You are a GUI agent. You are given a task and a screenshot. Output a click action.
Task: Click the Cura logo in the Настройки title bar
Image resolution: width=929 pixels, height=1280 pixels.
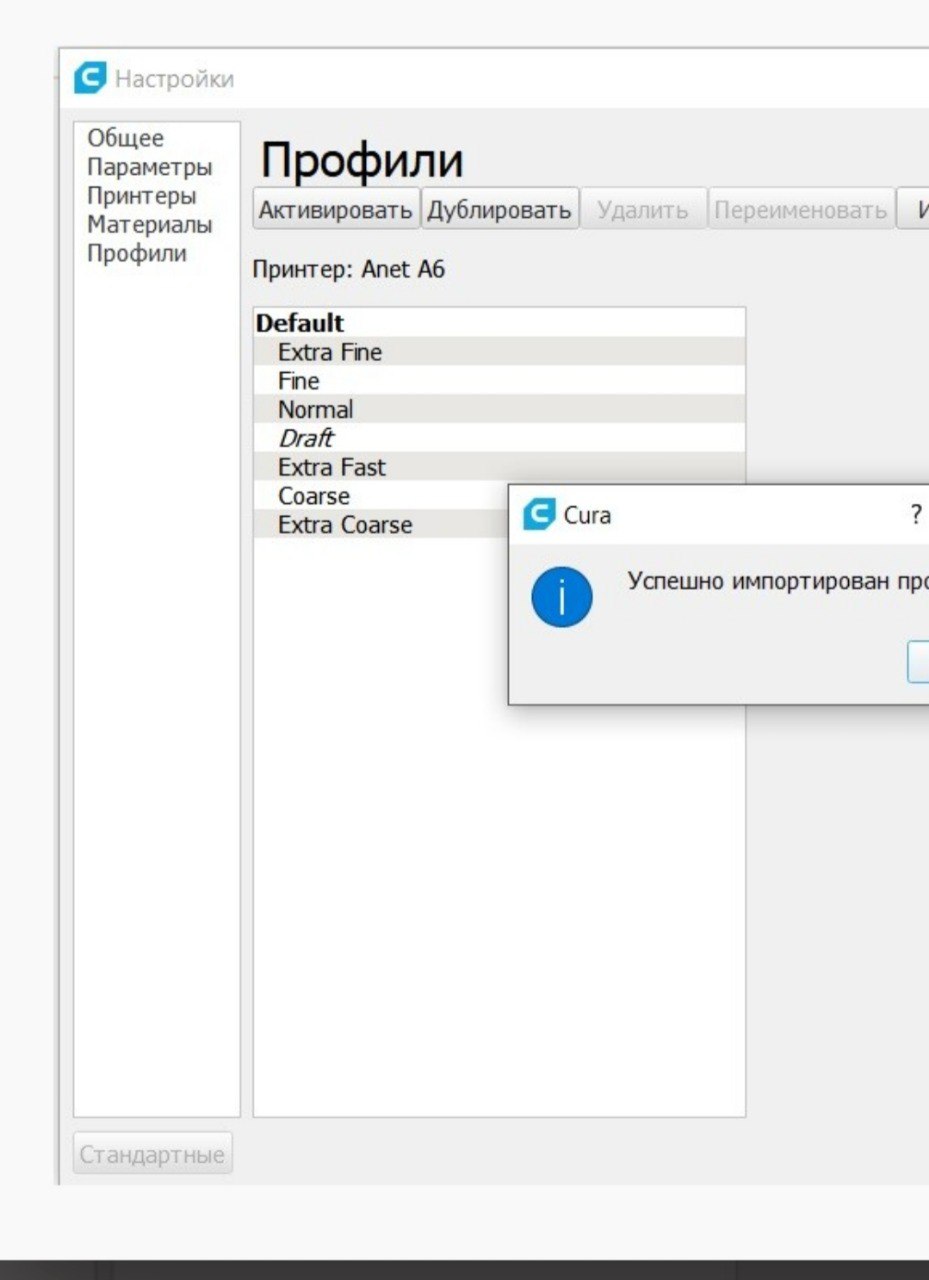pyautogui.click(x=90, y=78)
